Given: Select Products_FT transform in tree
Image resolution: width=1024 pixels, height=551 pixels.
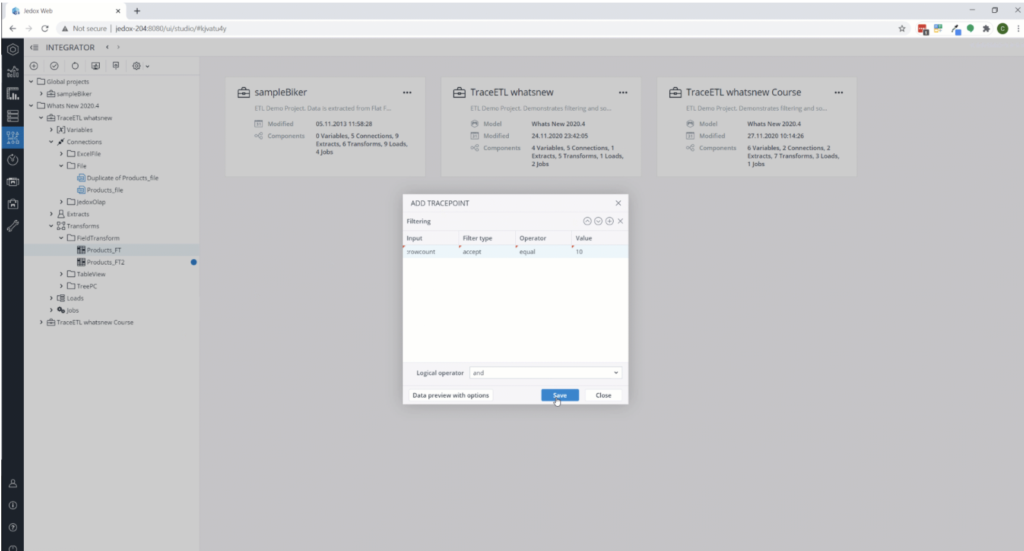Looking at the screenshot, I should (x=104, y=250).
